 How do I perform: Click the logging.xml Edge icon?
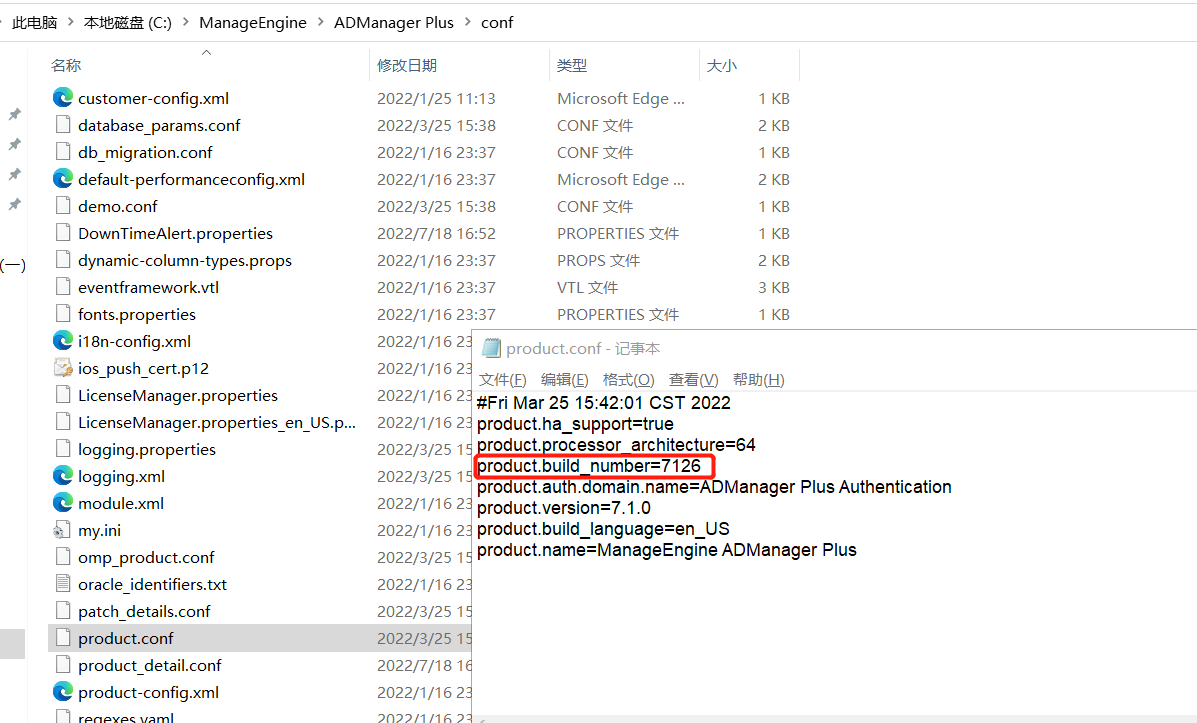pyautogui.click(x=63, y=476)
